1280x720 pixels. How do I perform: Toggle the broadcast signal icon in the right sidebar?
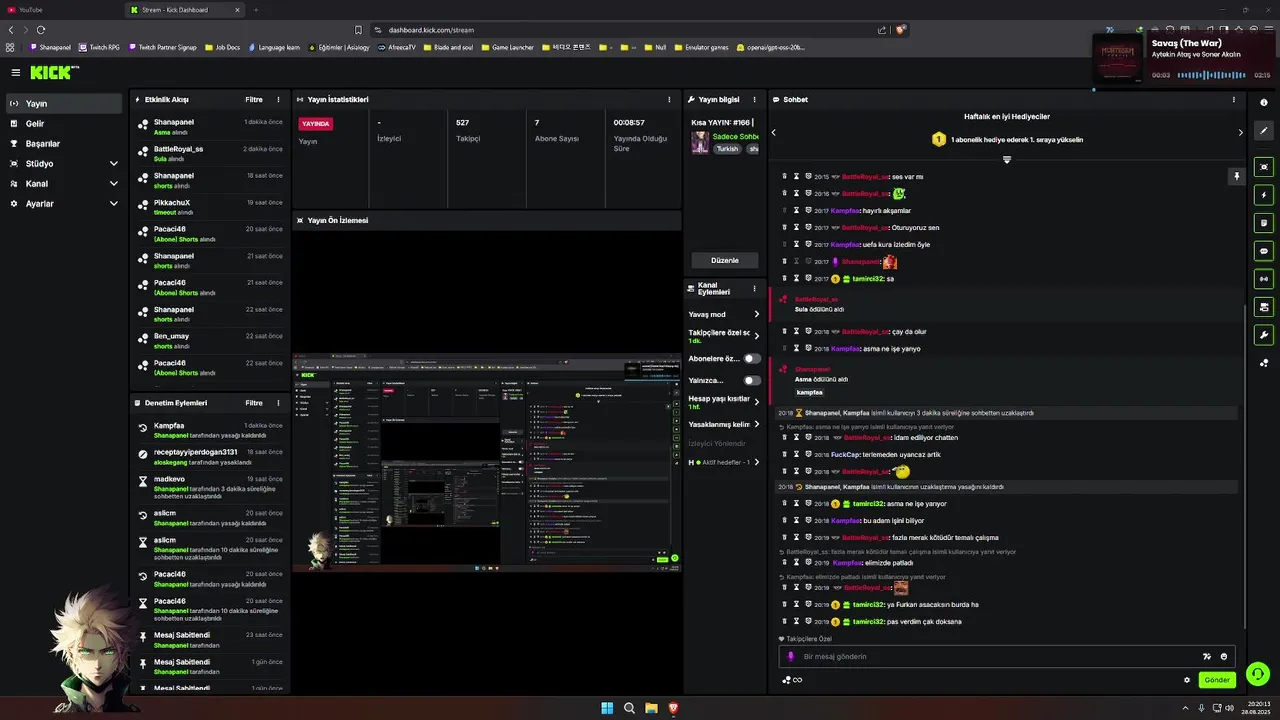tap(1264, 279)
